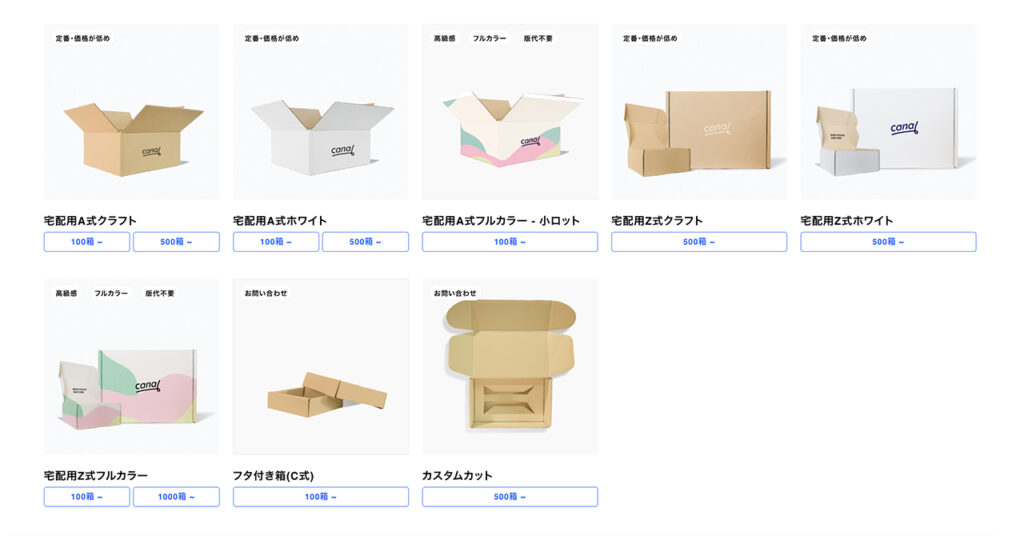Open the 宅配用A式ホワイト box image
The width and height of the screenshot is (1024, 536).
[321, 112]
